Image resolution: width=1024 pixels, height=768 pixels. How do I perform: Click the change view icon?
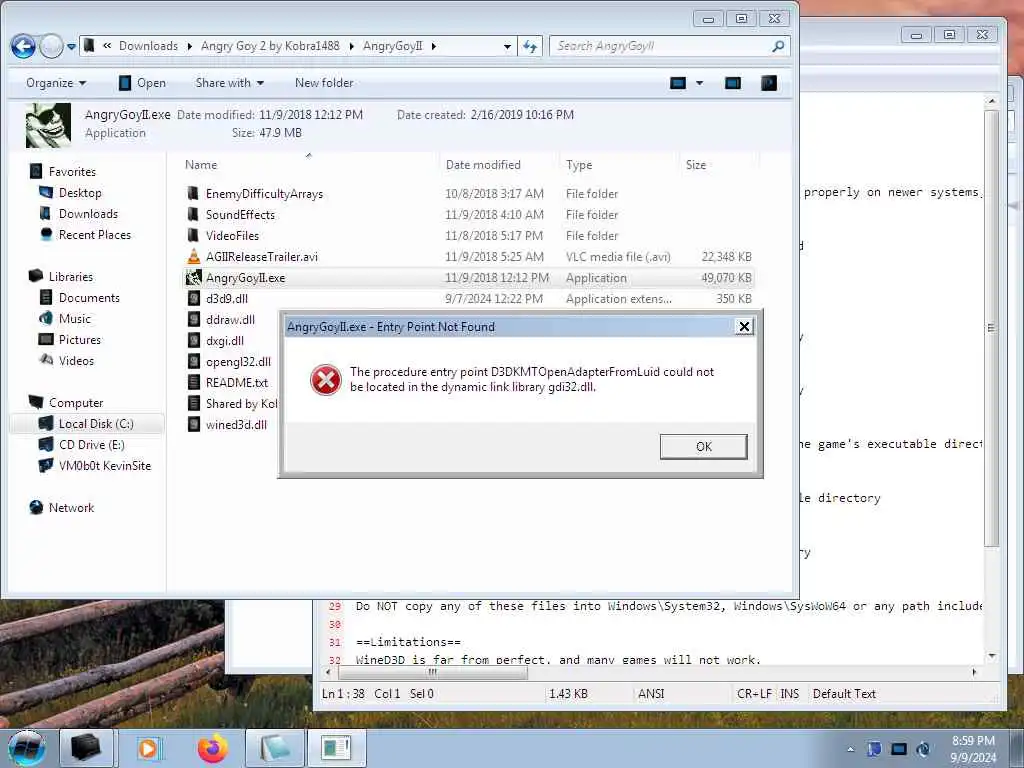tap(678, 83)
